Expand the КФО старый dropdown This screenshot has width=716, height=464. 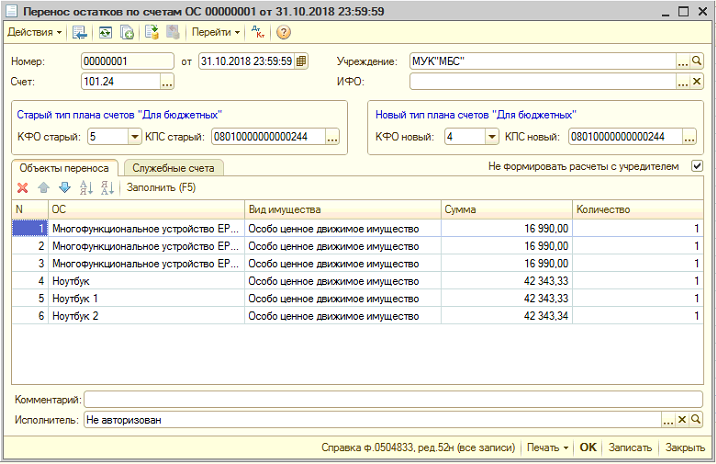[x=135, y=137]
